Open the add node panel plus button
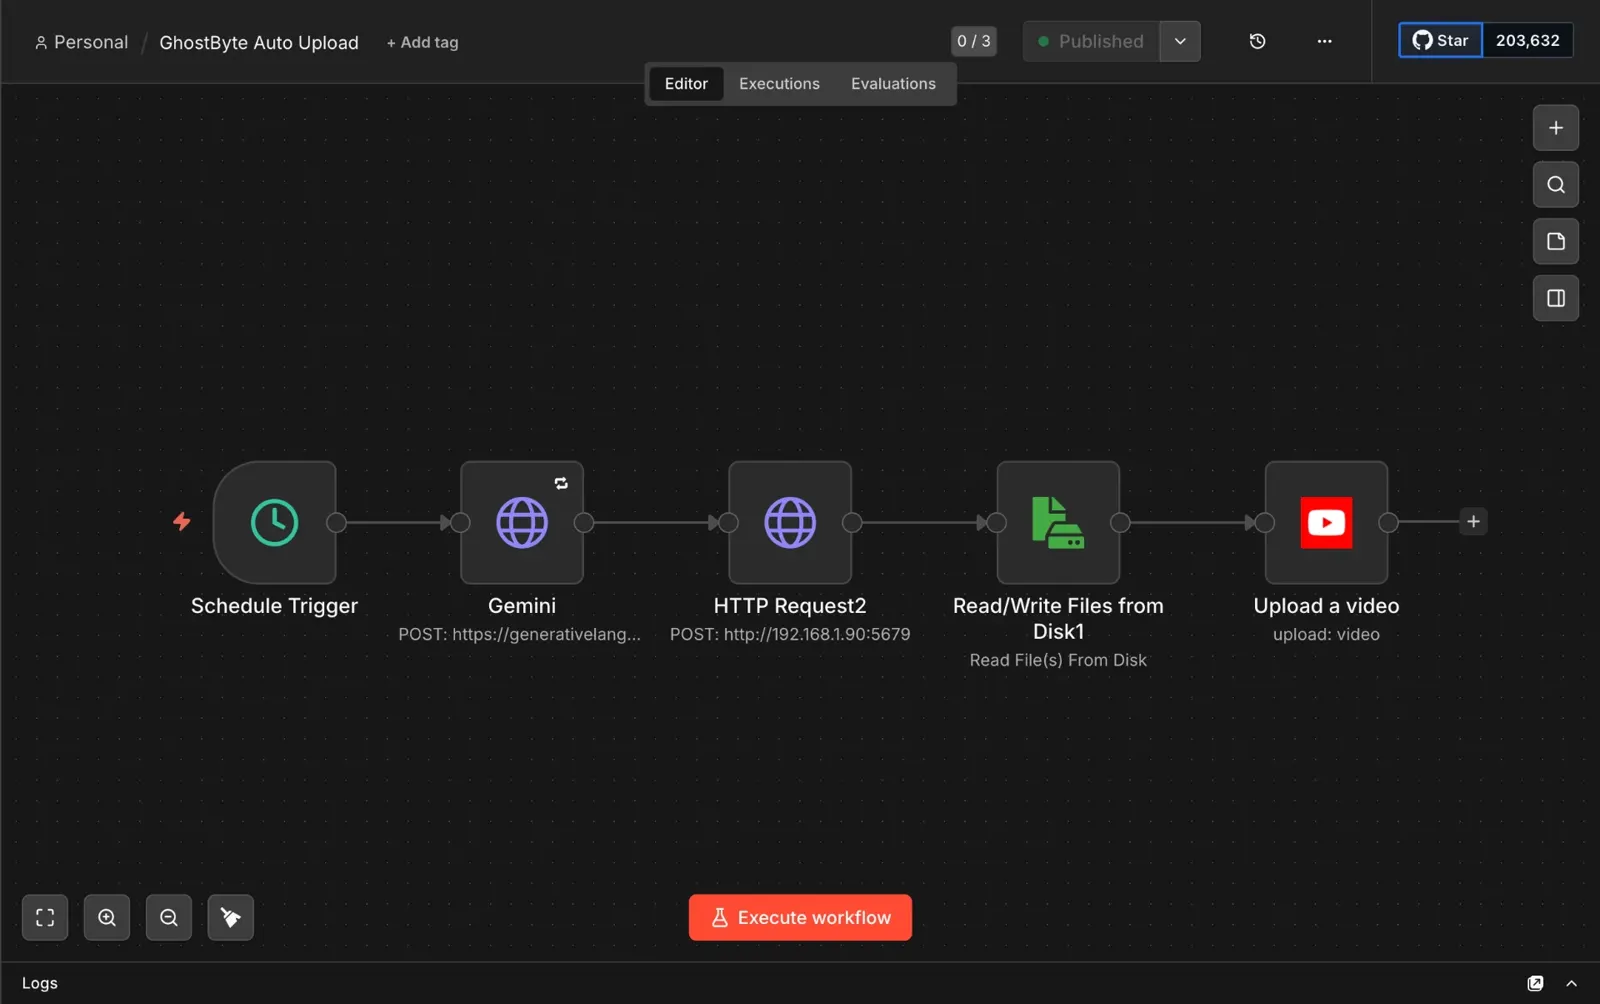Image resolution: width=1600 pixels, height=1004 pixels. [1556, 128]
